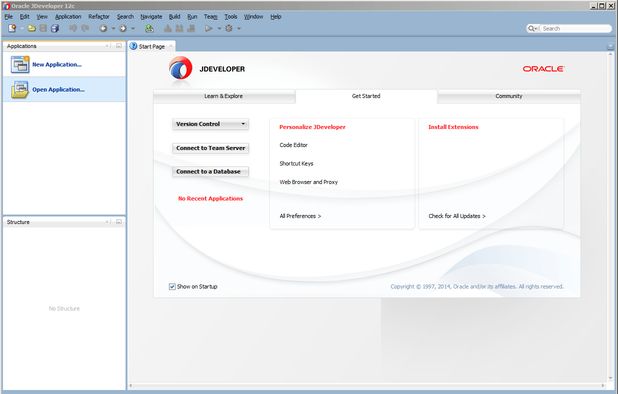Viewport: 618px width, 394px height.
Task: Open the Tools menu
Action: 231,17
